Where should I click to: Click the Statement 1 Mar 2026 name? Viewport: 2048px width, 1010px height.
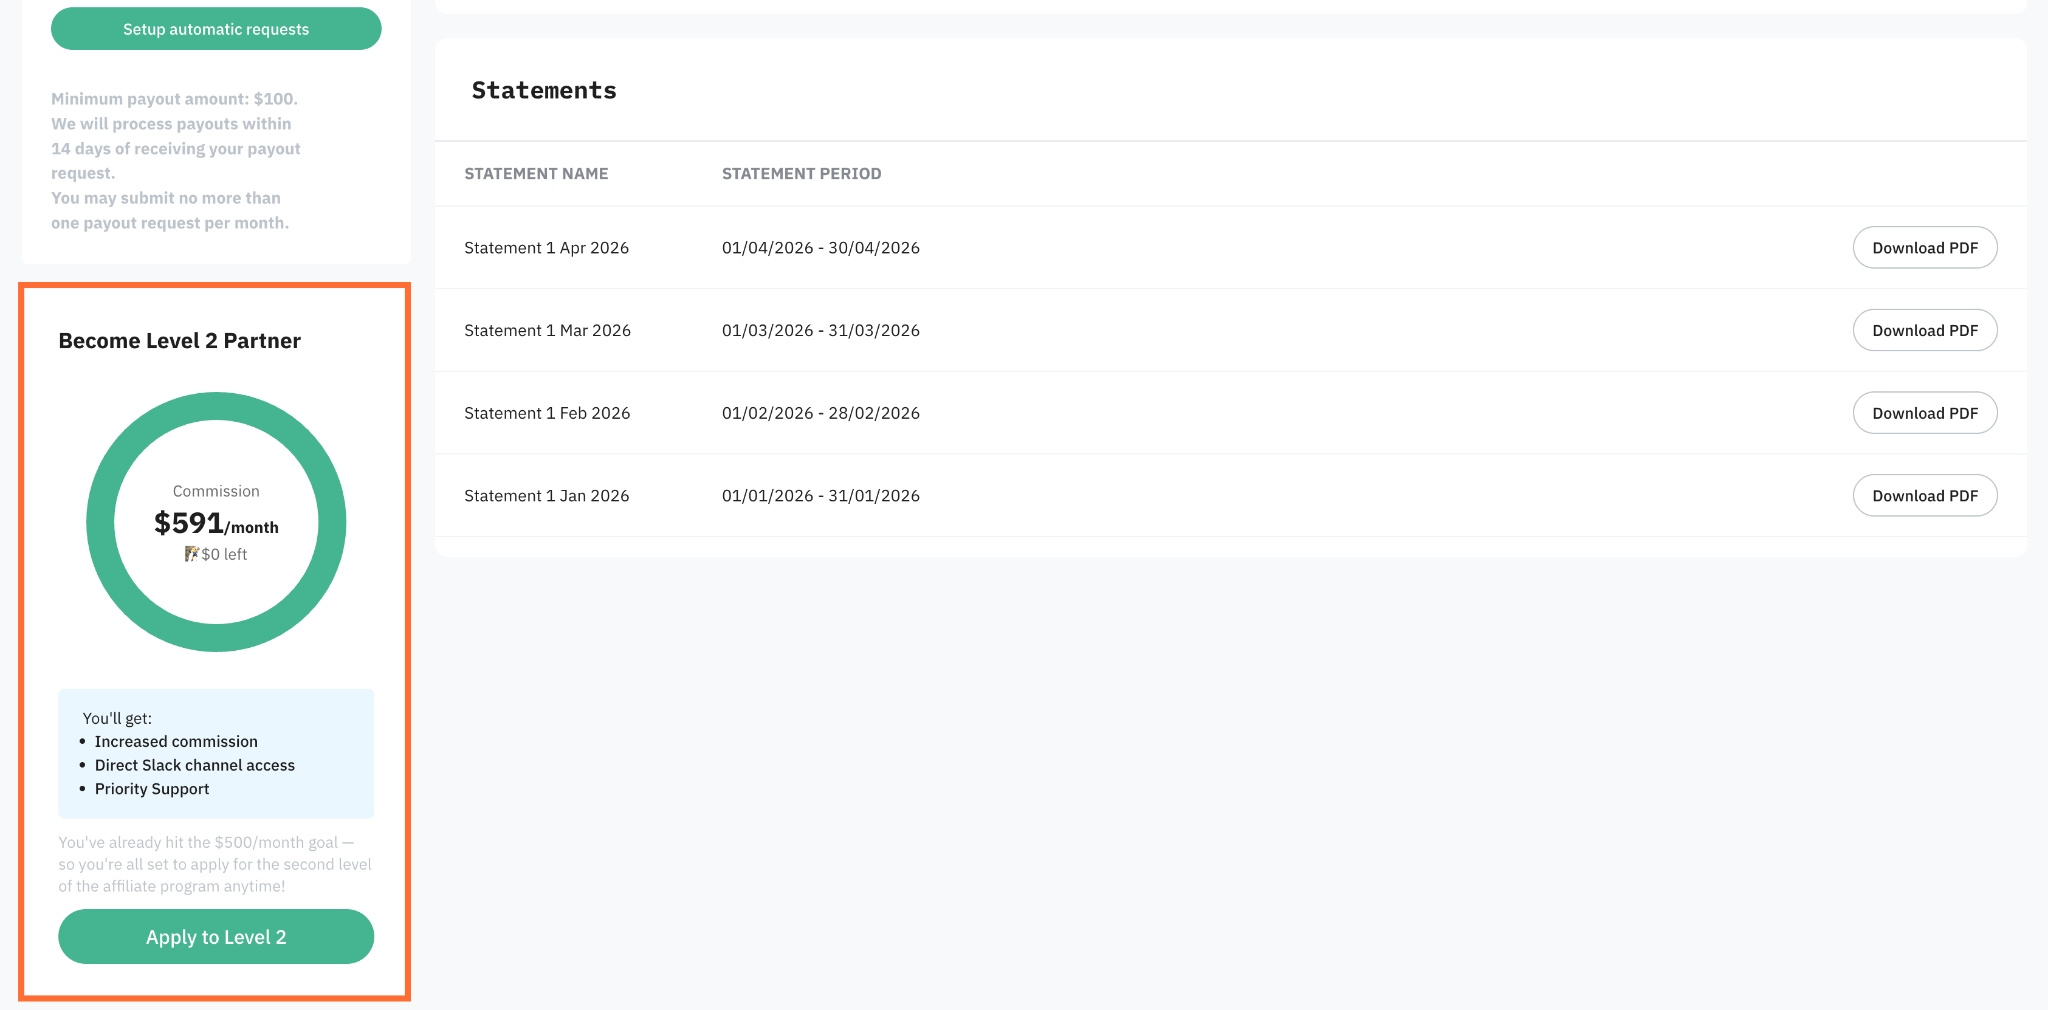point(548,331)
